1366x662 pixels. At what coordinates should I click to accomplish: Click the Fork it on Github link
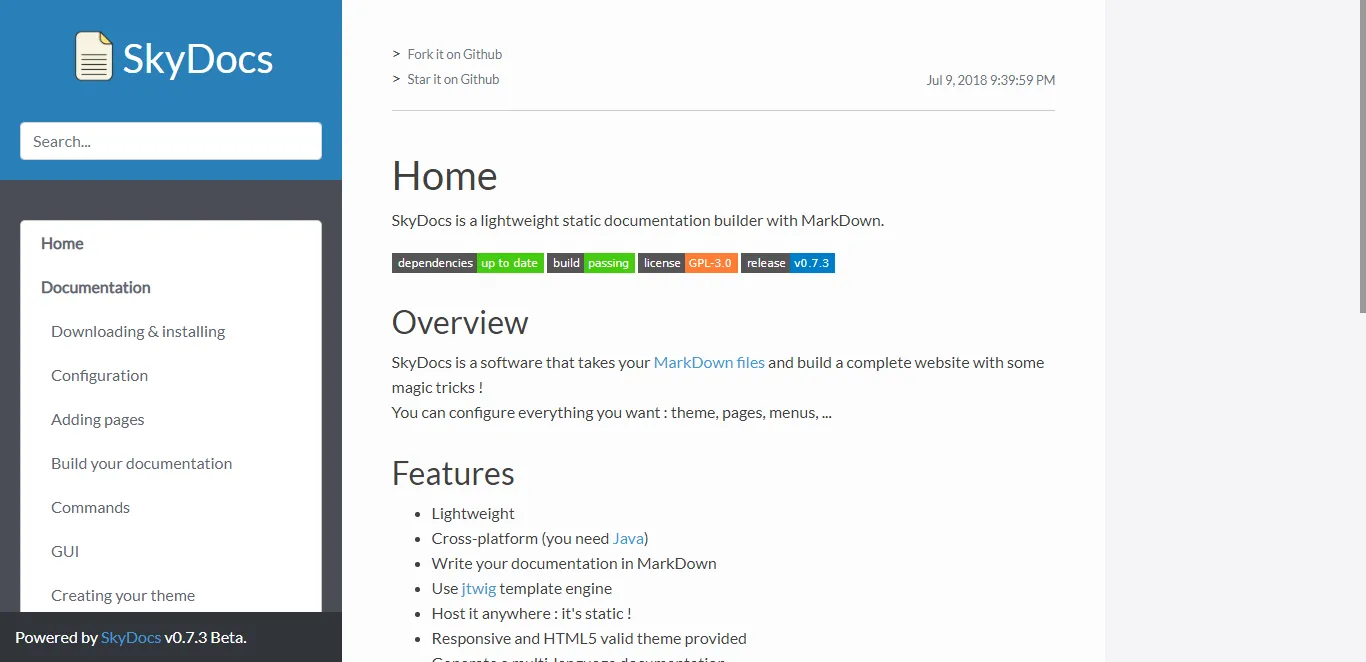click(453, 54)
